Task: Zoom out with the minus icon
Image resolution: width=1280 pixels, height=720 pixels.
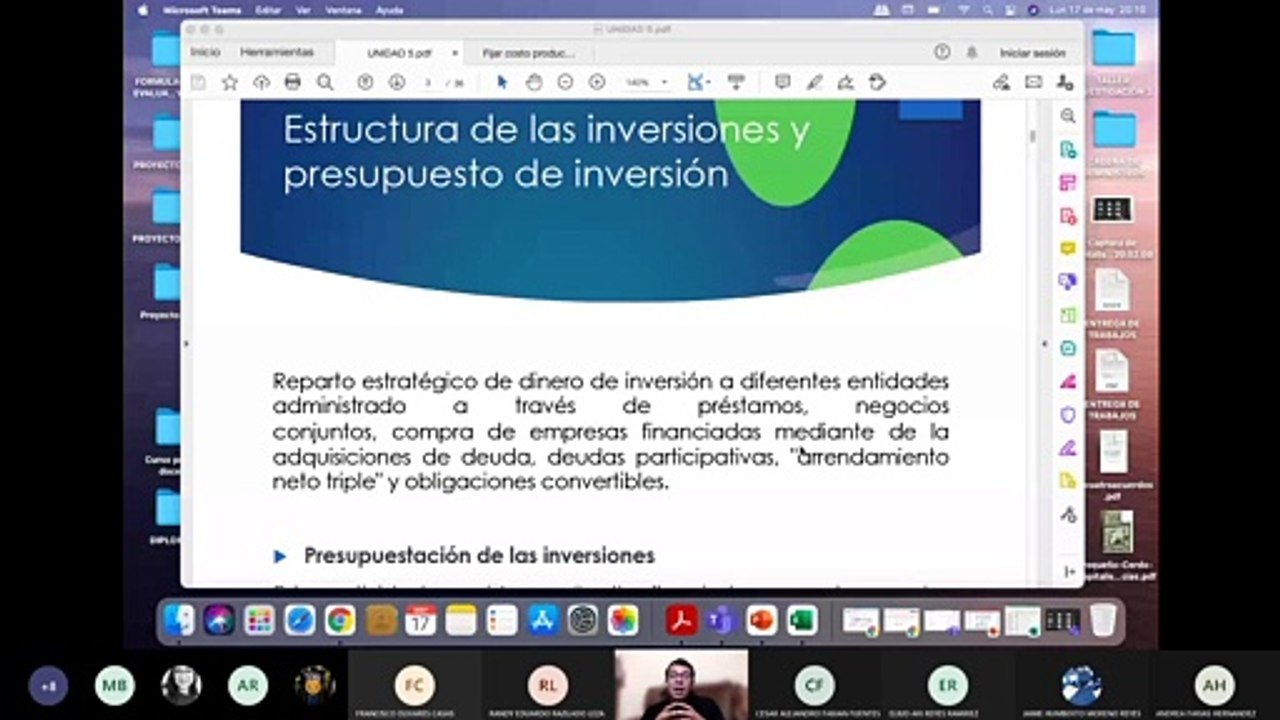Action: [x=565, y=82]
